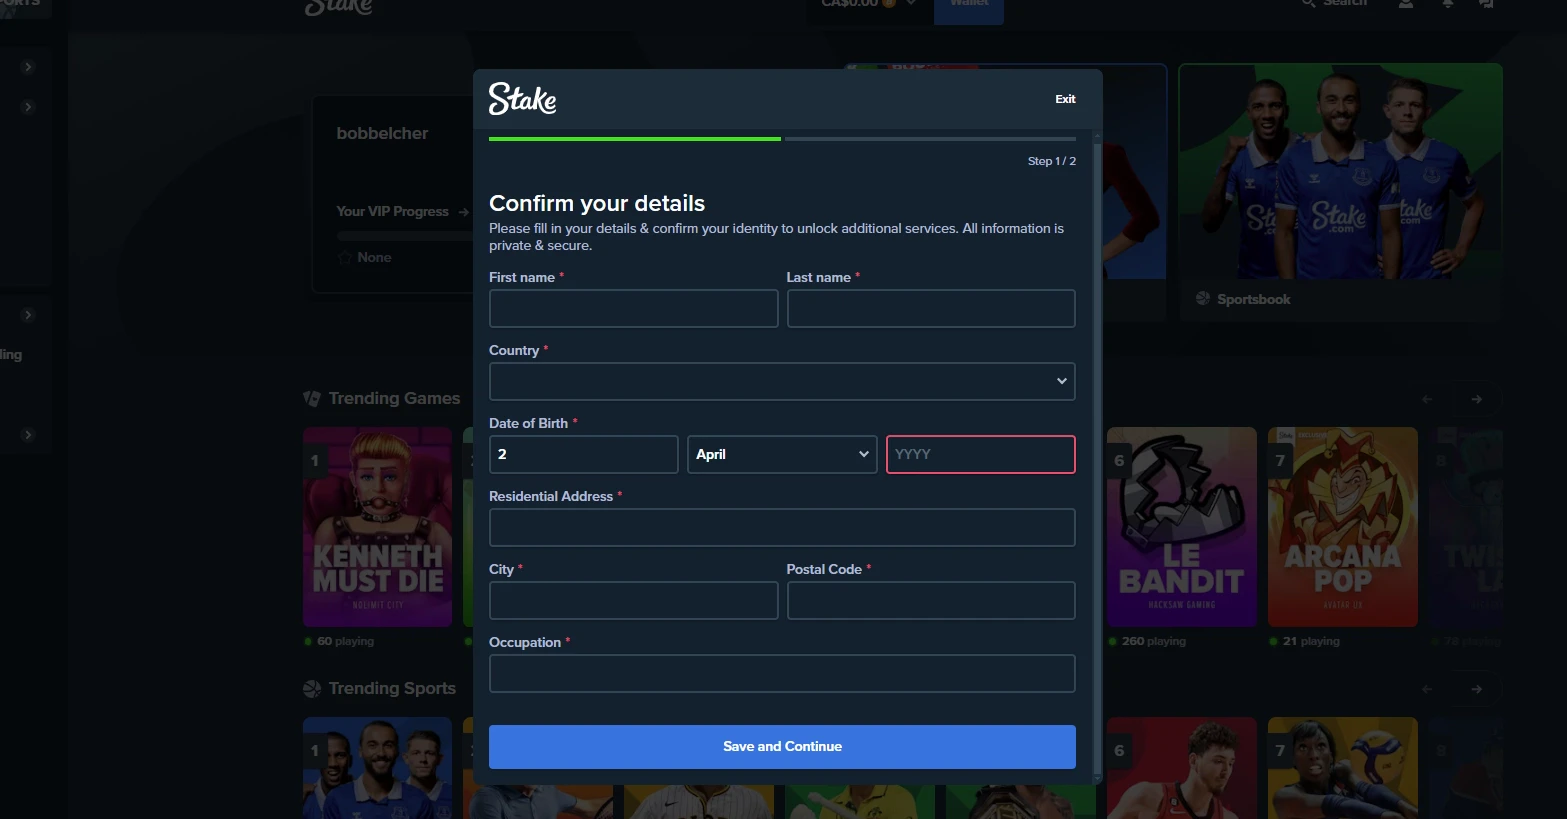Open the Sportsbook banner card

coord(1340,192)
